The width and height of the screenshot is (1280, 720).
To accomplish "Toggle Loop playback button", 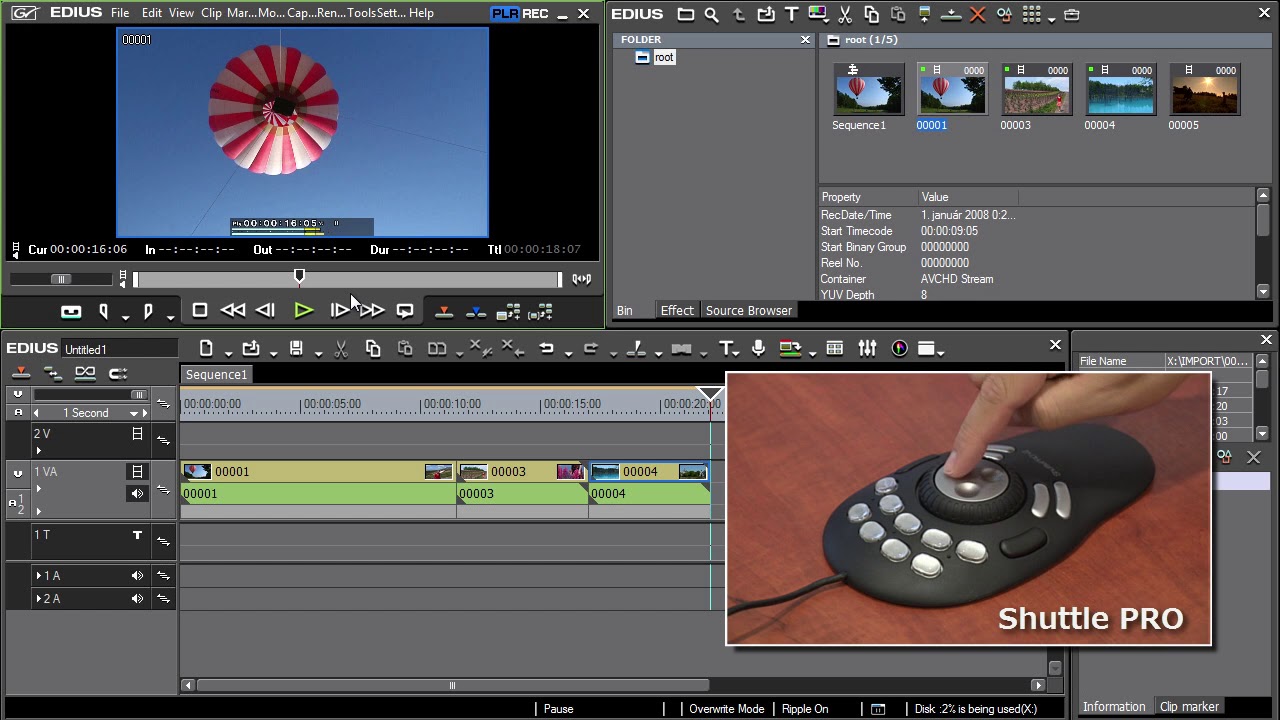I will click(x=405, y=311).
